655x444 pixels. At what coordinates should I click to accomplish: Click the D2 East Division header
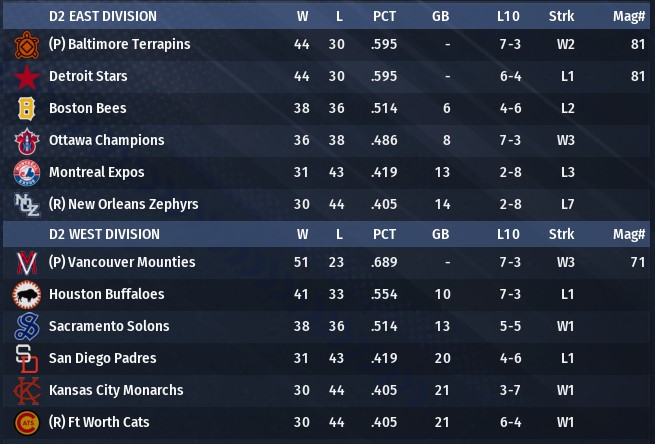(104, 16)
